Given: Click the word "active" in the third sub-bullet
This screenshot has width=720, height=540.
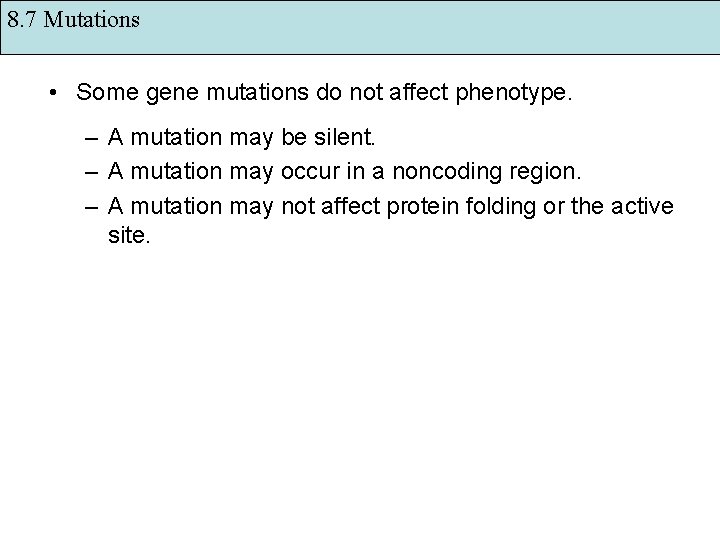Looking at the screenshot, I should (x=644, y=205).
